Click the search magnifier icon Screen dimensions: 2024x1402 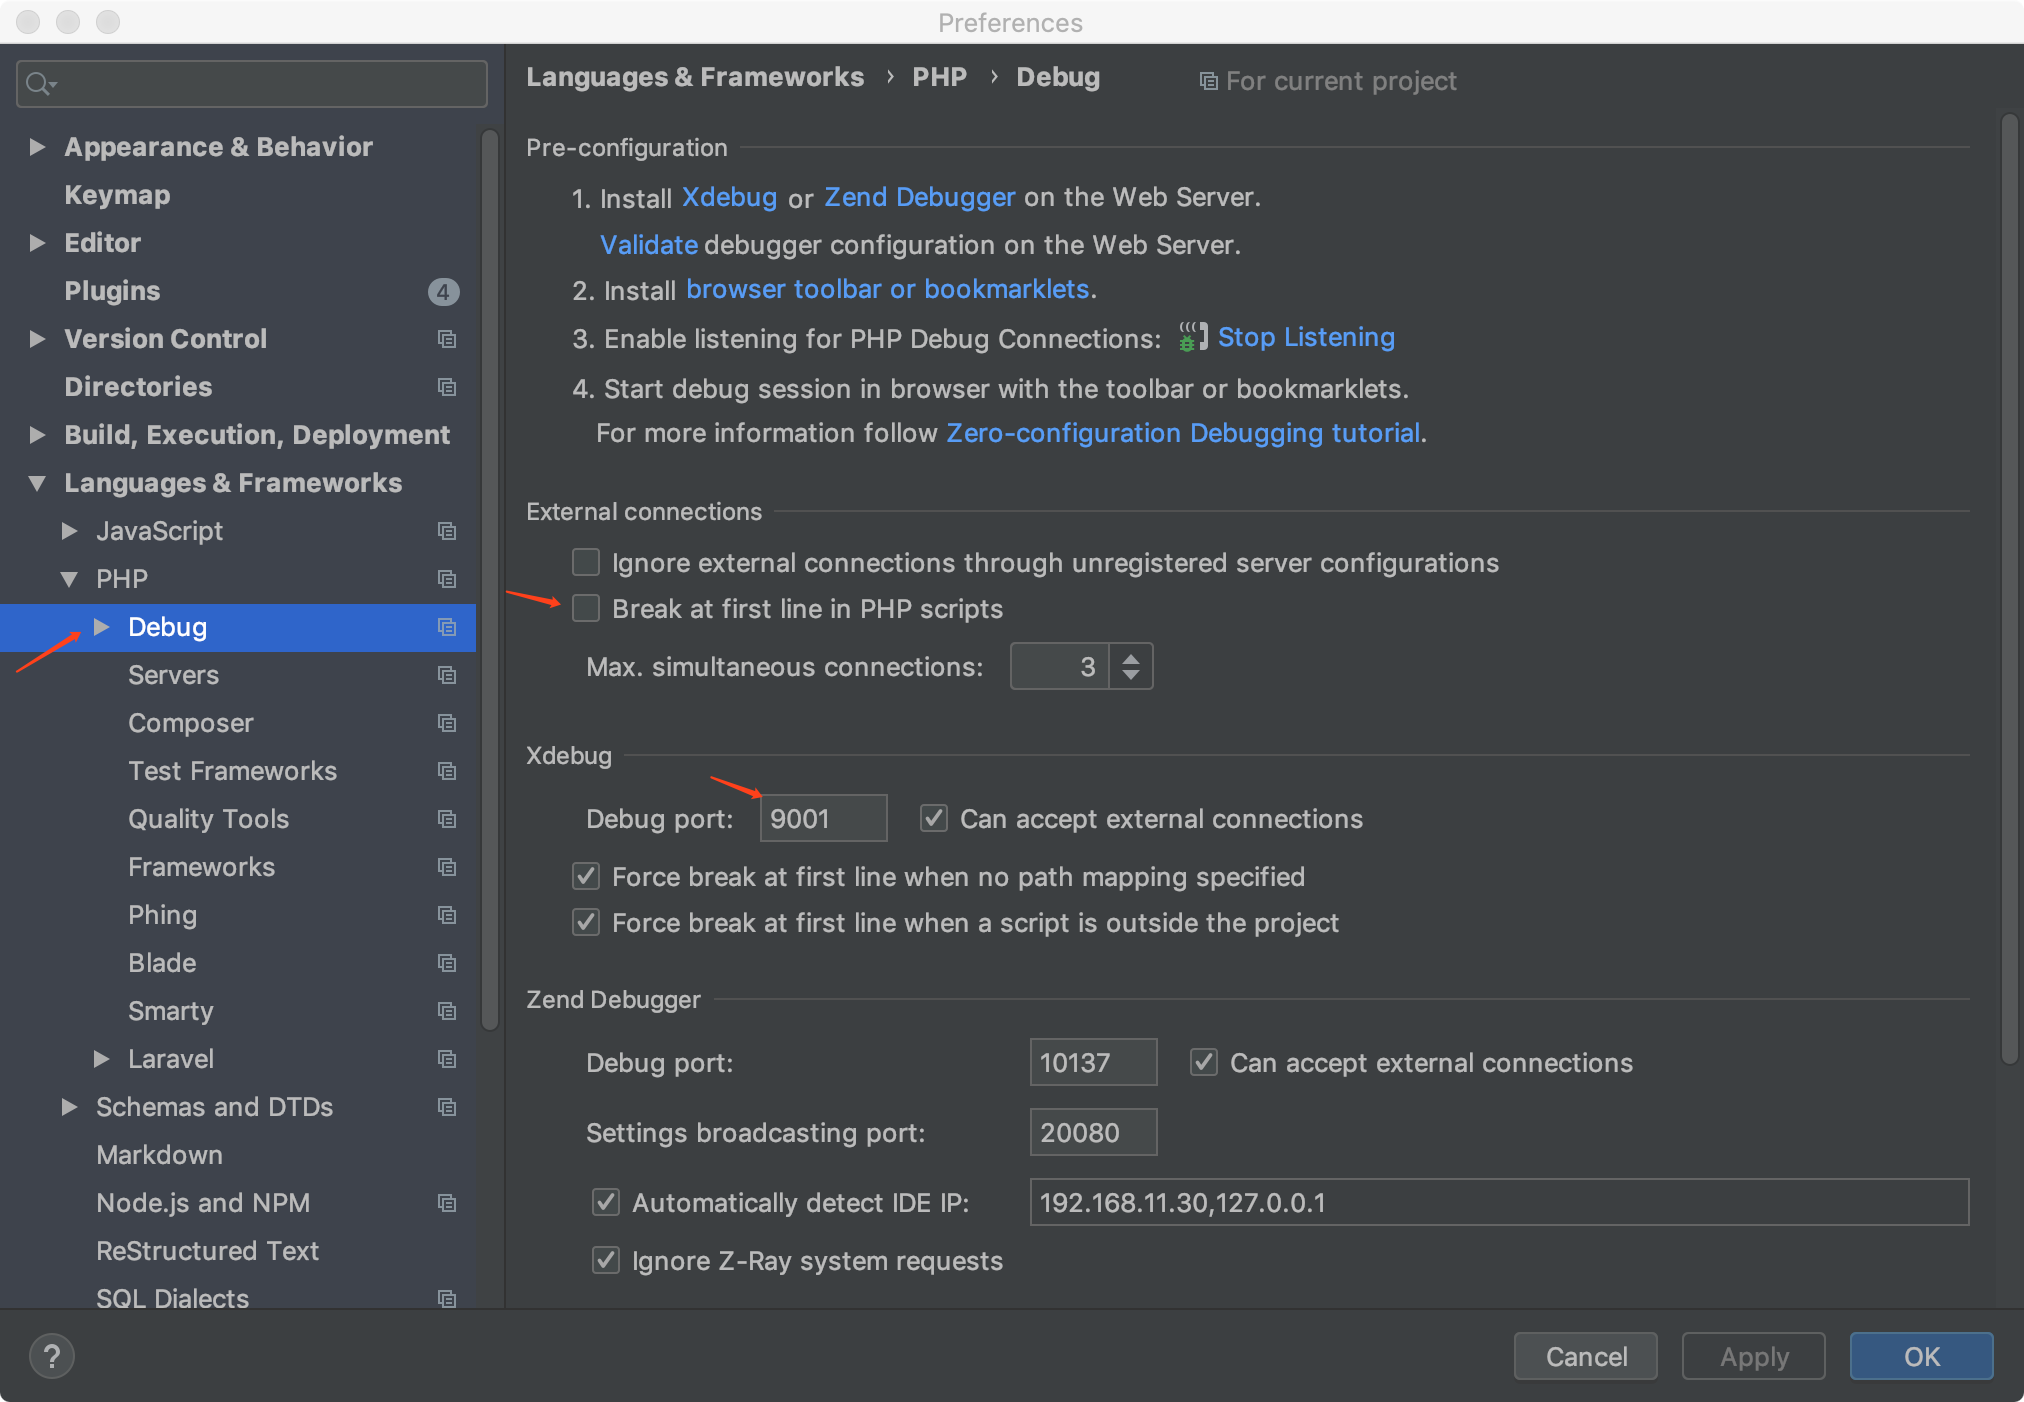point(39,84)
